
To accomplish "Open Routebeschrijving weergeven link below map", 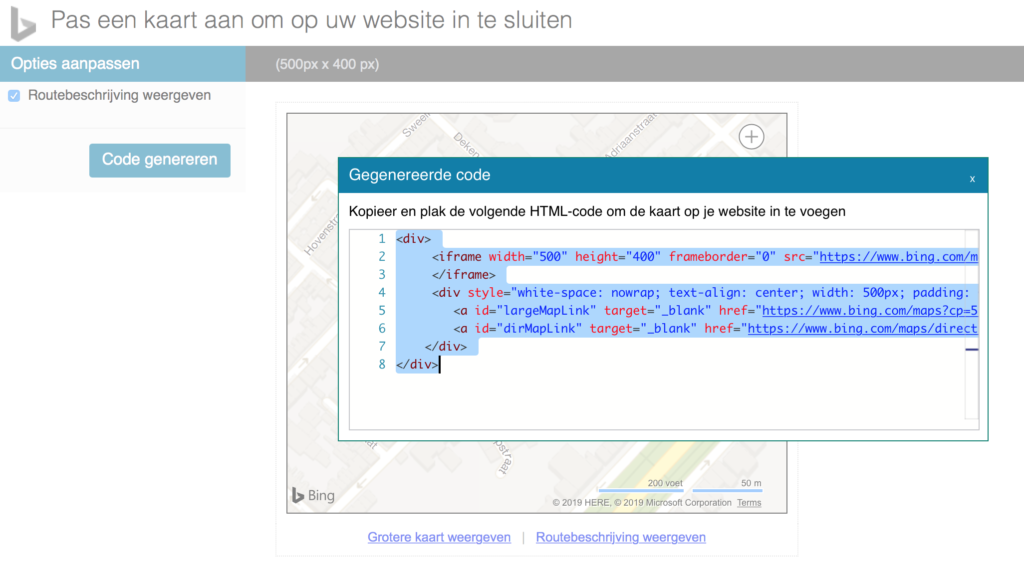I will click(x=620, y=537).
